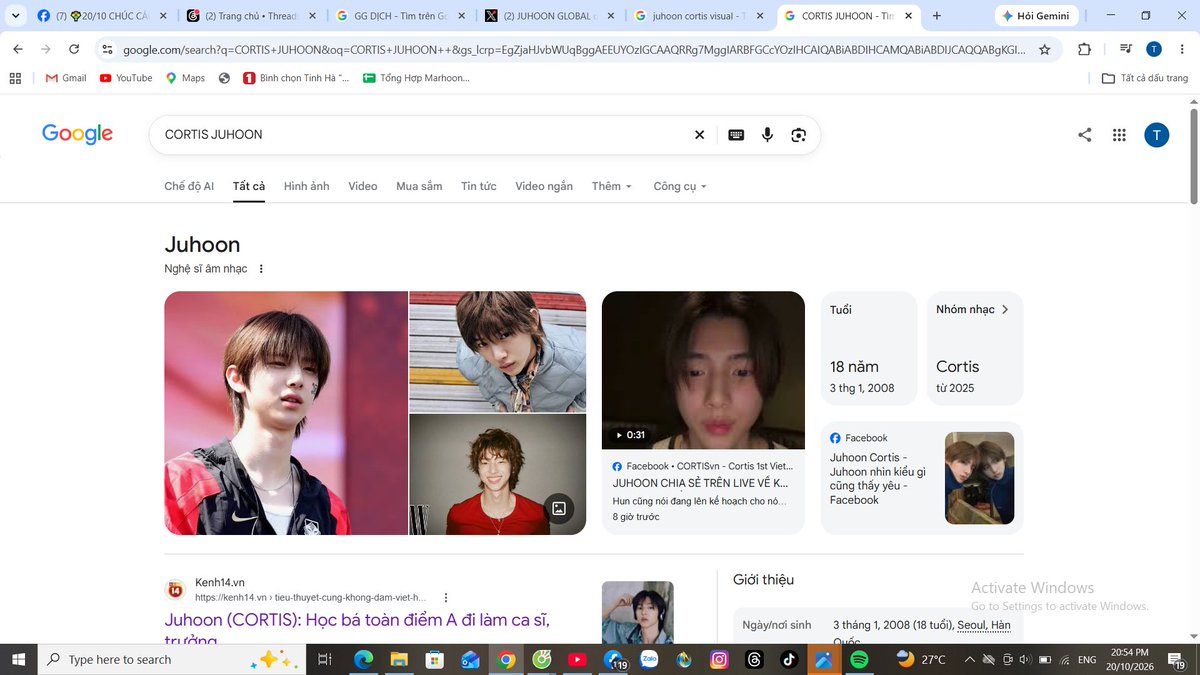Open more options for the Kenh14.vn result
The height and width of the screenshot is (675, 1200).
(x=446, y=597)
